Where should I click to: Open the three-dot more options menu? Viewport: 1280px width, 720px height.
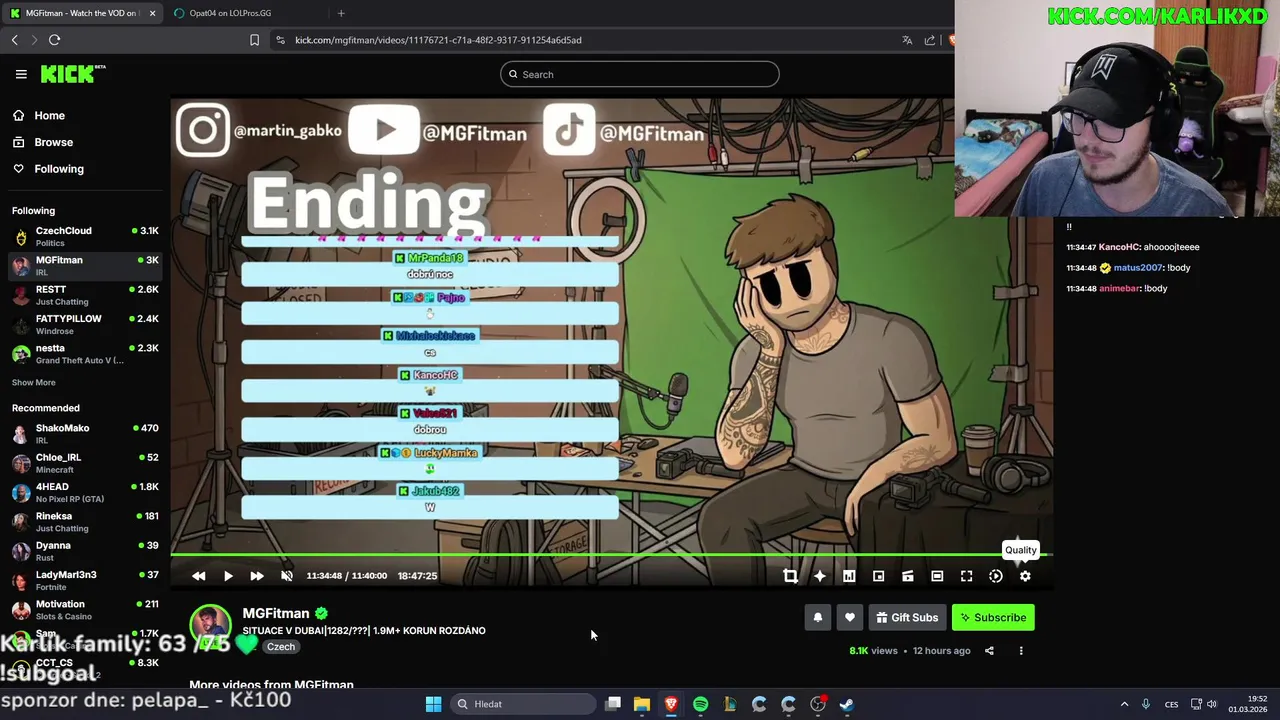coord(1021,651)
